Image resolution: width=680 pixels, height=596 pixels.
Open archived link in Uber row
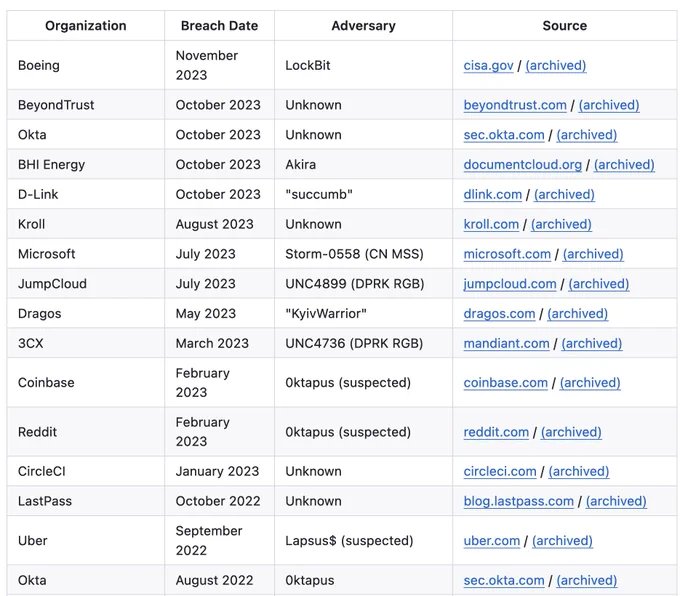(562, 541)
